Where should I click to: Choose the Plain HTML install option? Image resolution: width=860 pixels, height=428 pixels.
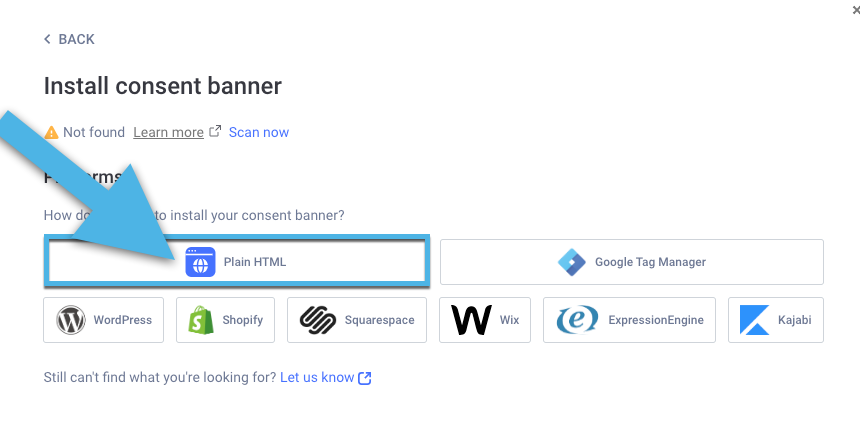[237, 262]
